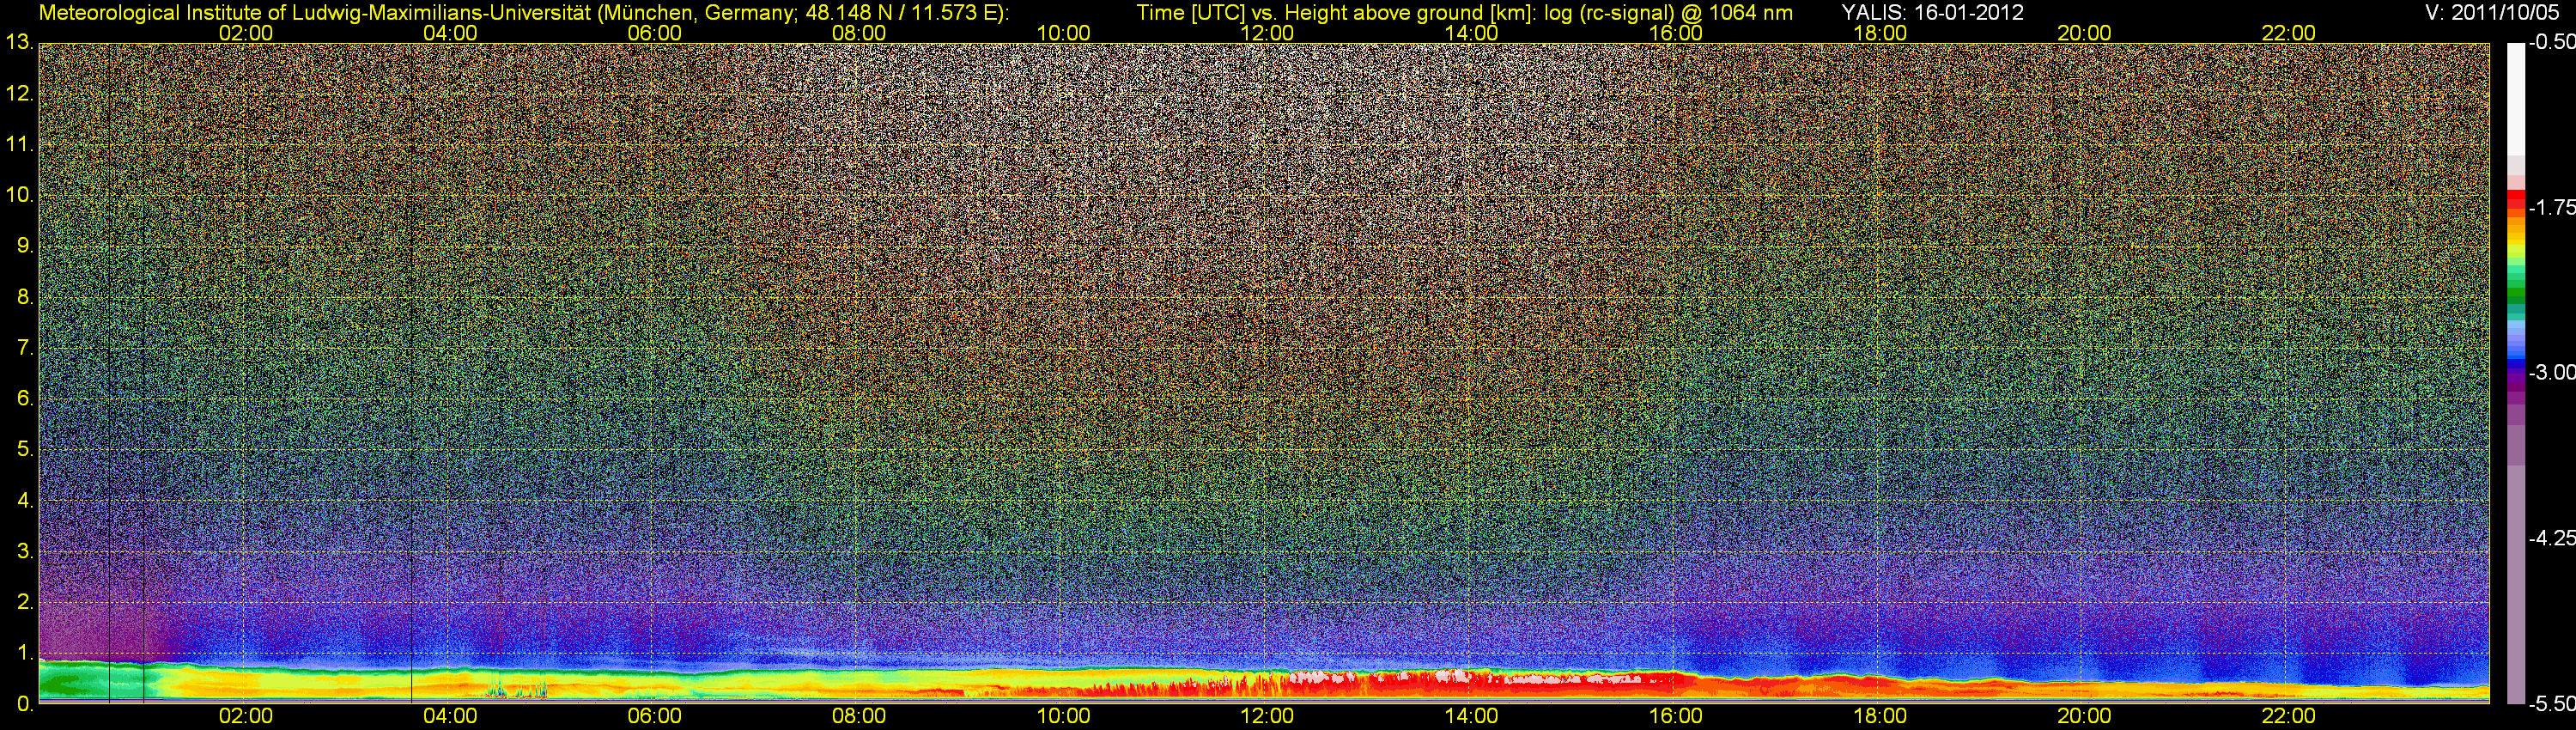Click the '0.' height axis label
2576x730 pixels.
coord(25,704)
